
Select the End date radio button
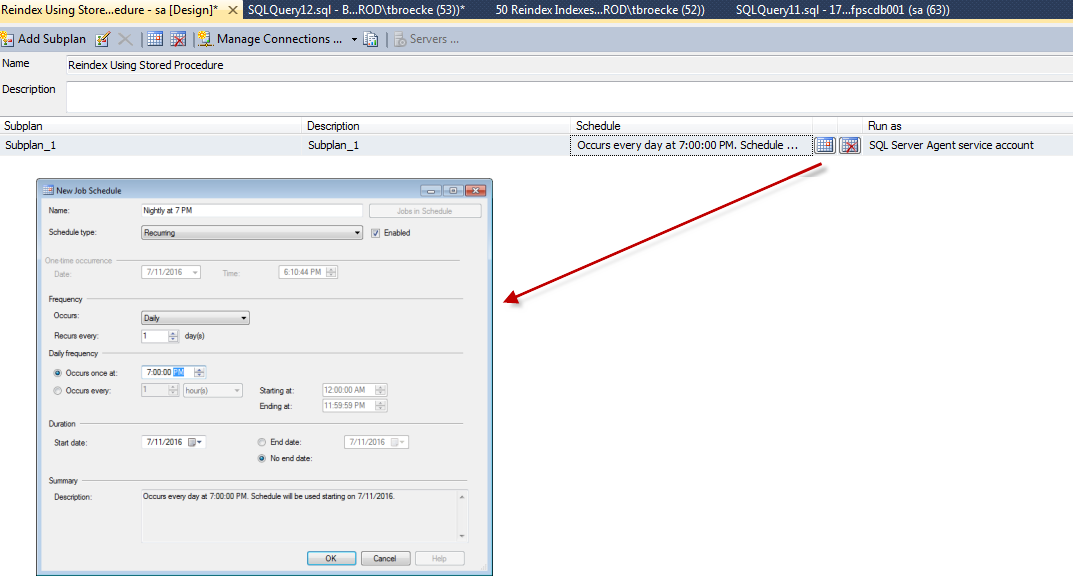click(x=262, y=442)
